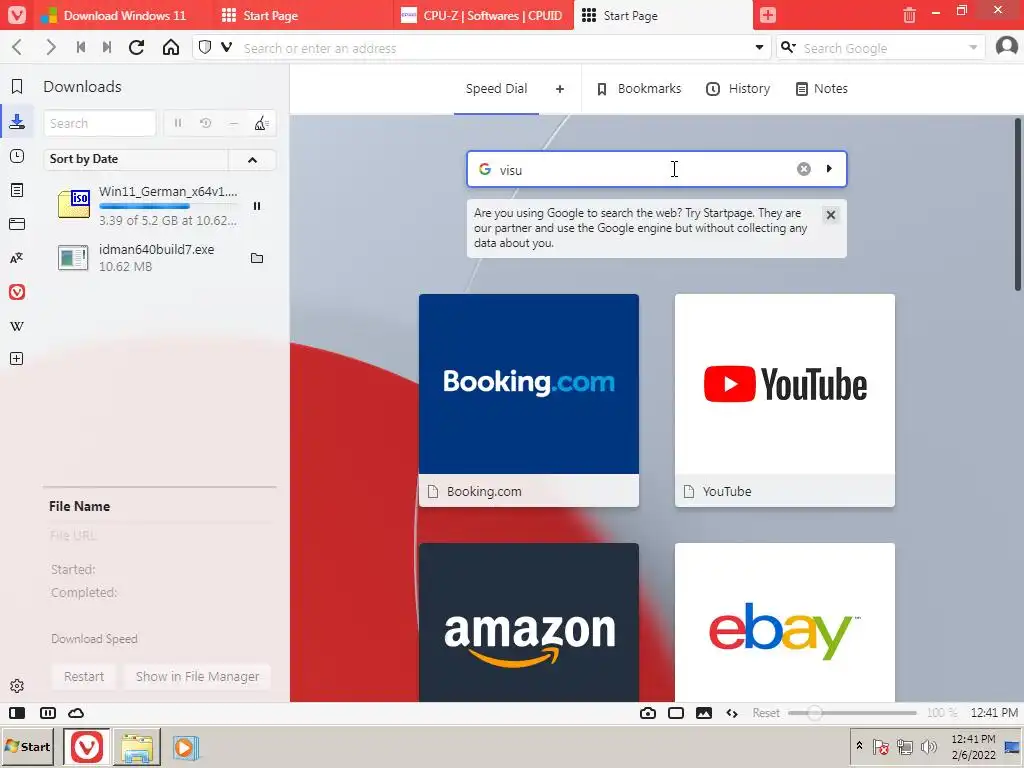This screenshot has height=768, width=1024.
Task: Clear finished downloads with broom icon
Action: point(261,123)
